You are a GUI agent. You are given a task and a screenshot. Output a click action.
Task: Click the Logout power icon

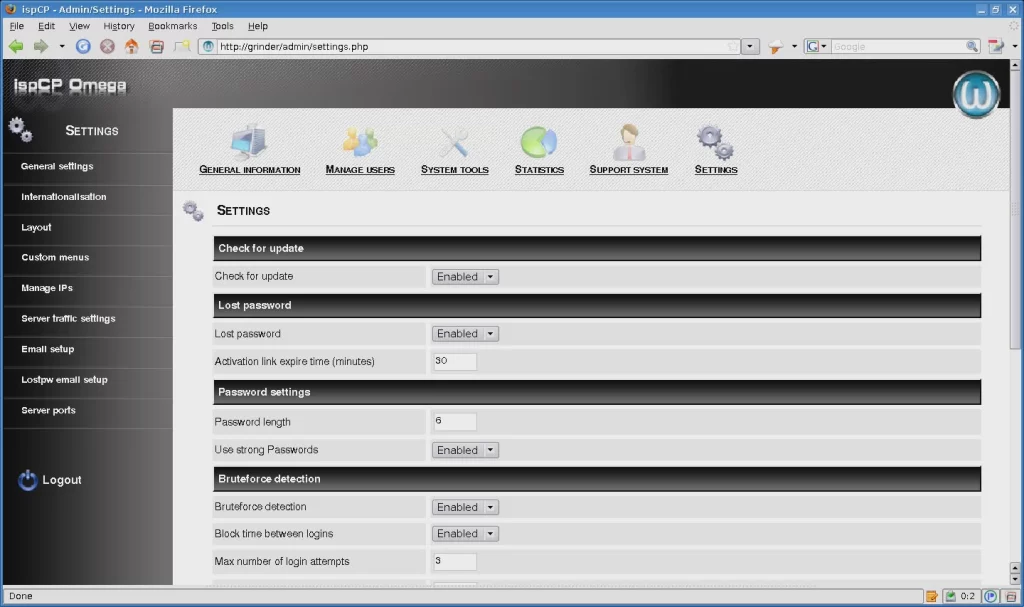[27, 480]
